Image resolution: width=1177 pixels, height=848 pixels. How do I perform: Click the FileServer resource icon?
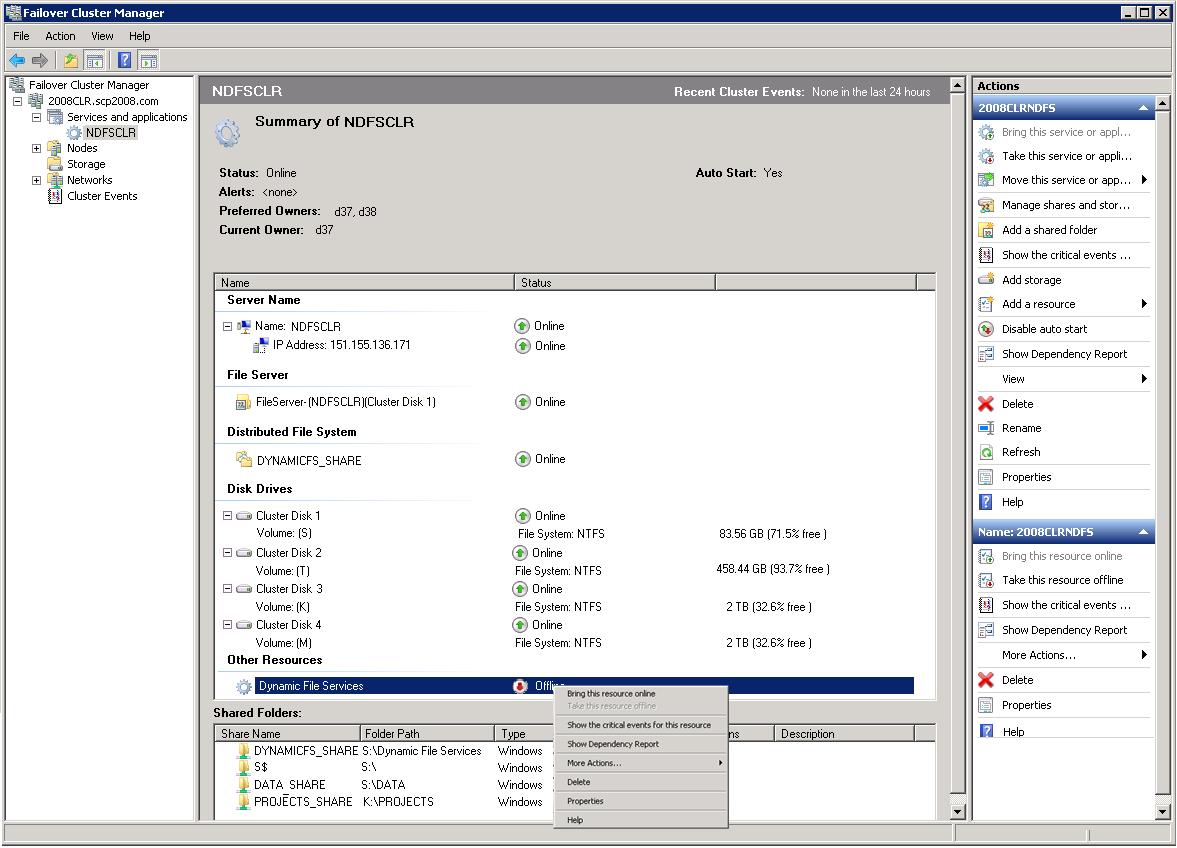pos(243,402)
